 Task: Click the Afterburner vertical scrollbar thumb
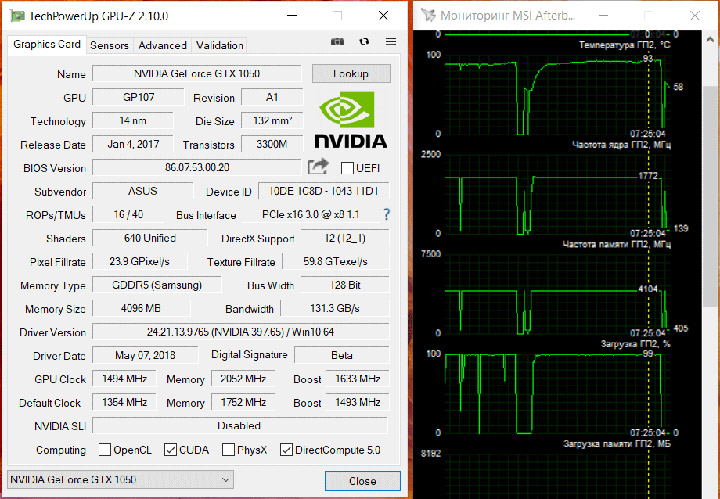point(710,195)
